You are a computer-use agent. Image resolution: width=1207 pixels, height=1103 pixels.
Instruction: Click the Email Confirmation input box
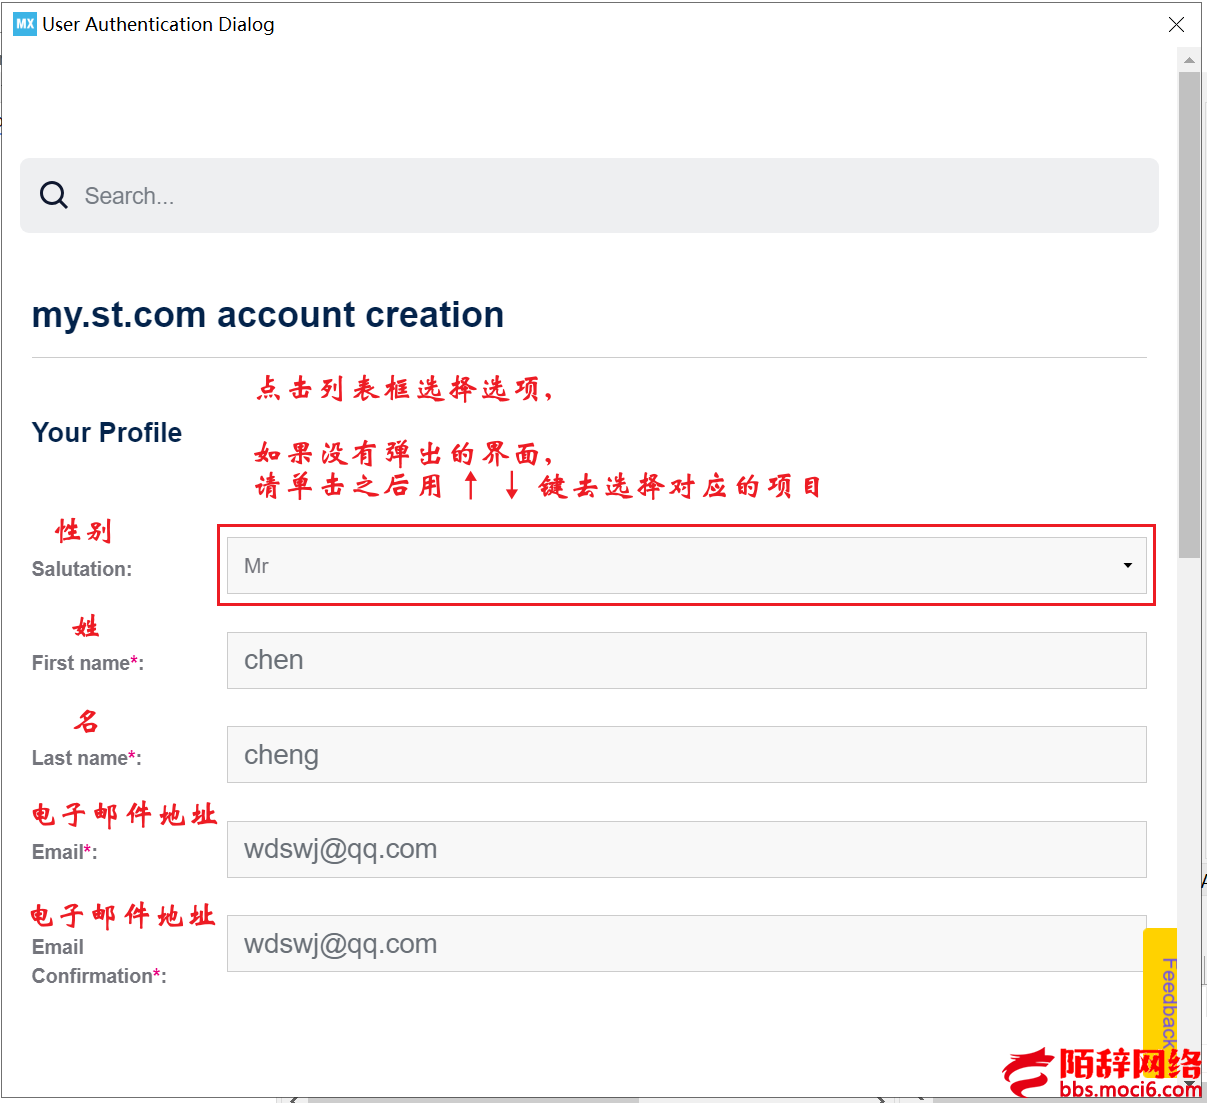pos(687,944)
